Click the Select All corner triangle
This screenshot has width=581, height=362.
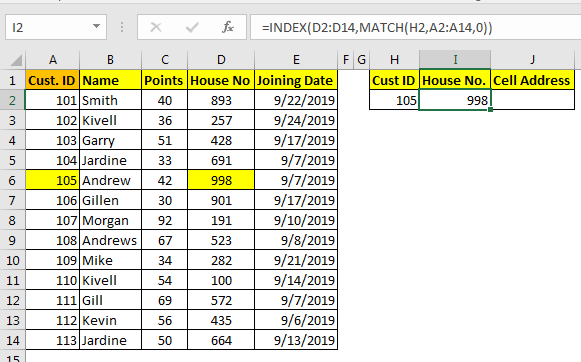tap(16, 60)
